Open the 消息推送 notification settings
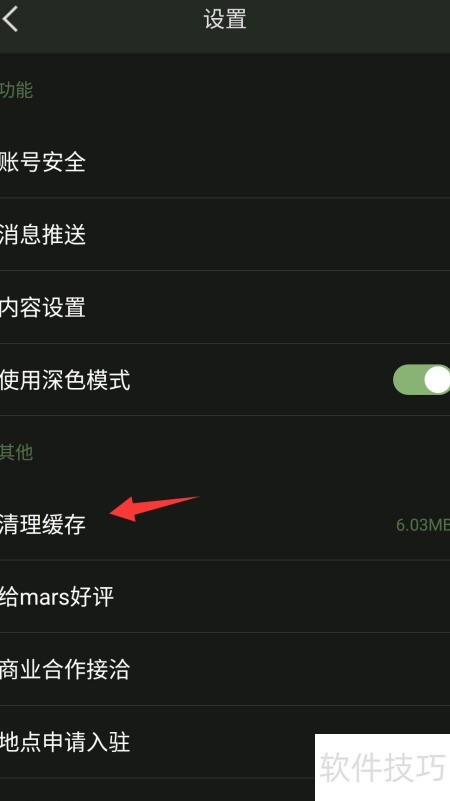Image resolution: width=450 pixels, height=801 pixels. (x=225, y=234)
